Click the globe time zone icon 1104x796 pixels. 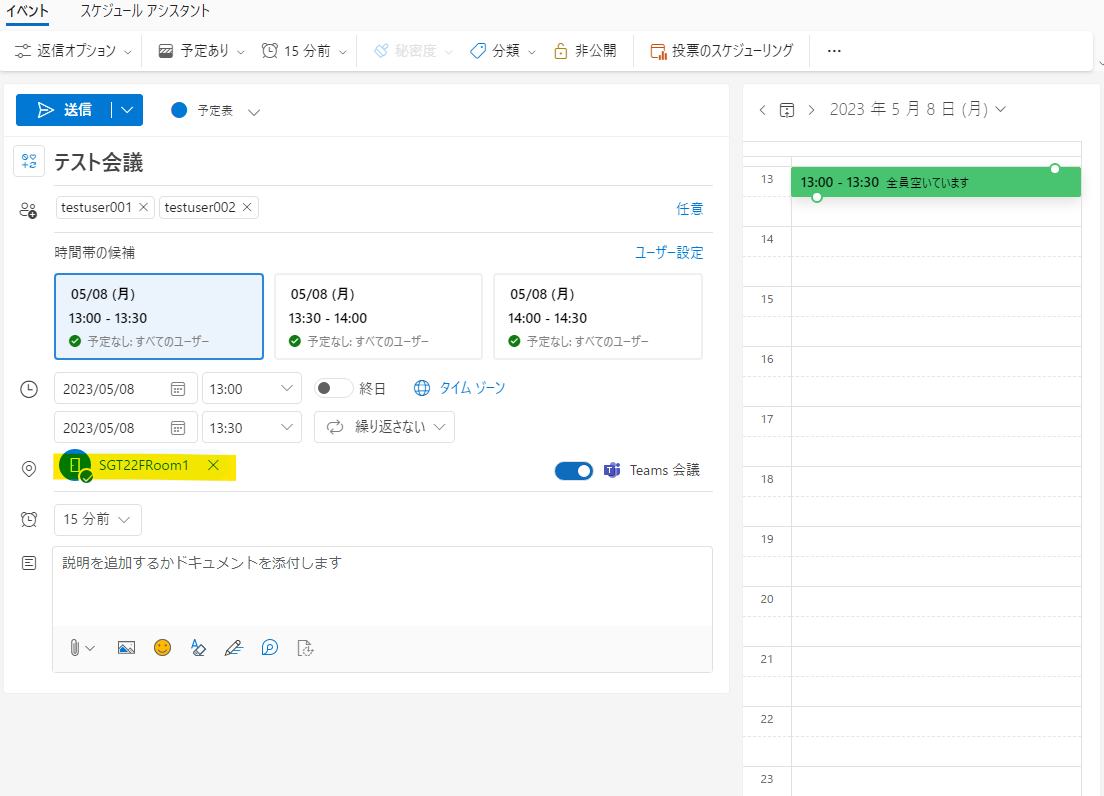(x=422, y=388)
